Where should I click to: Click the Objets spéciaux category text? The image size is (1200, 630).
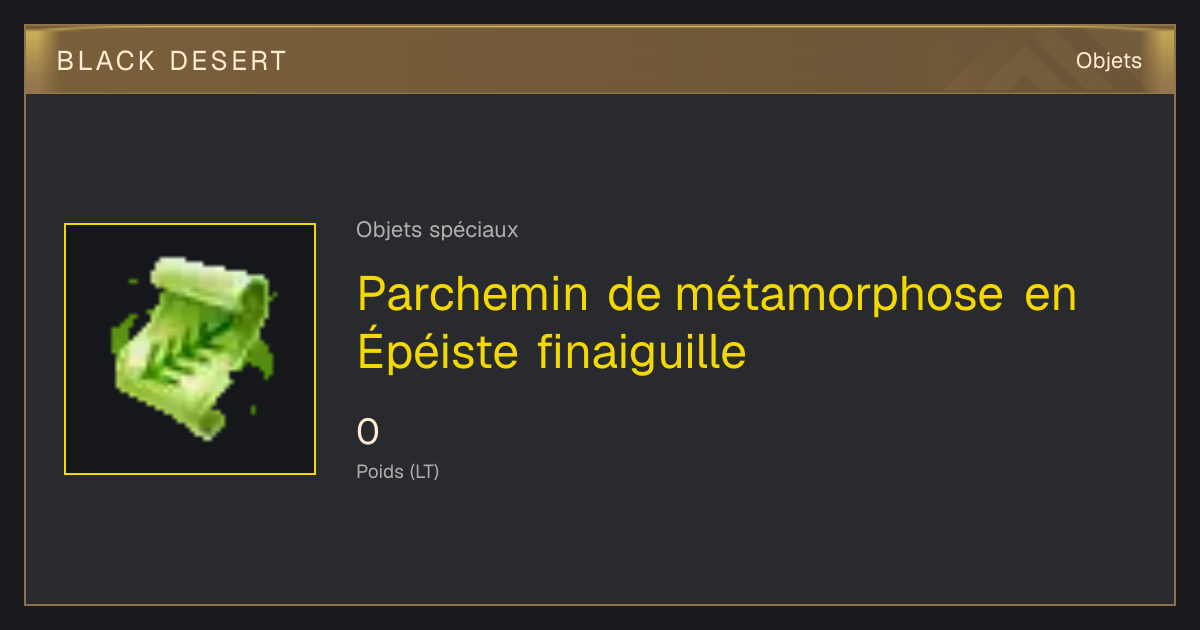[437, 230]
